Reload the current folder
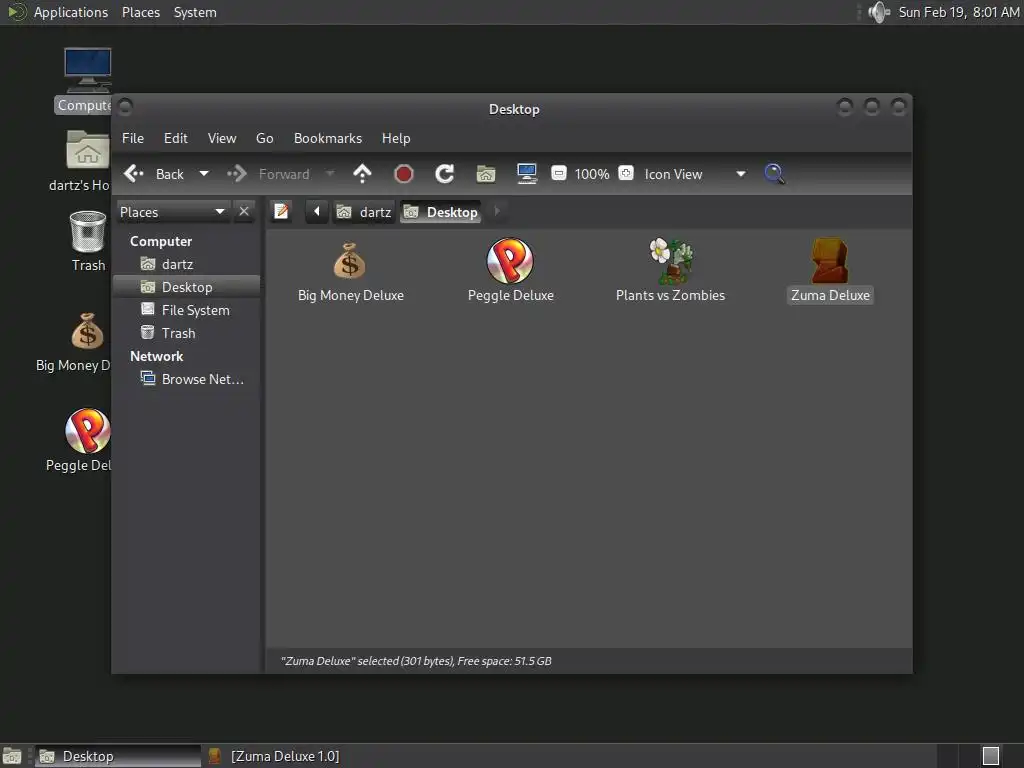 click(445, 174)
